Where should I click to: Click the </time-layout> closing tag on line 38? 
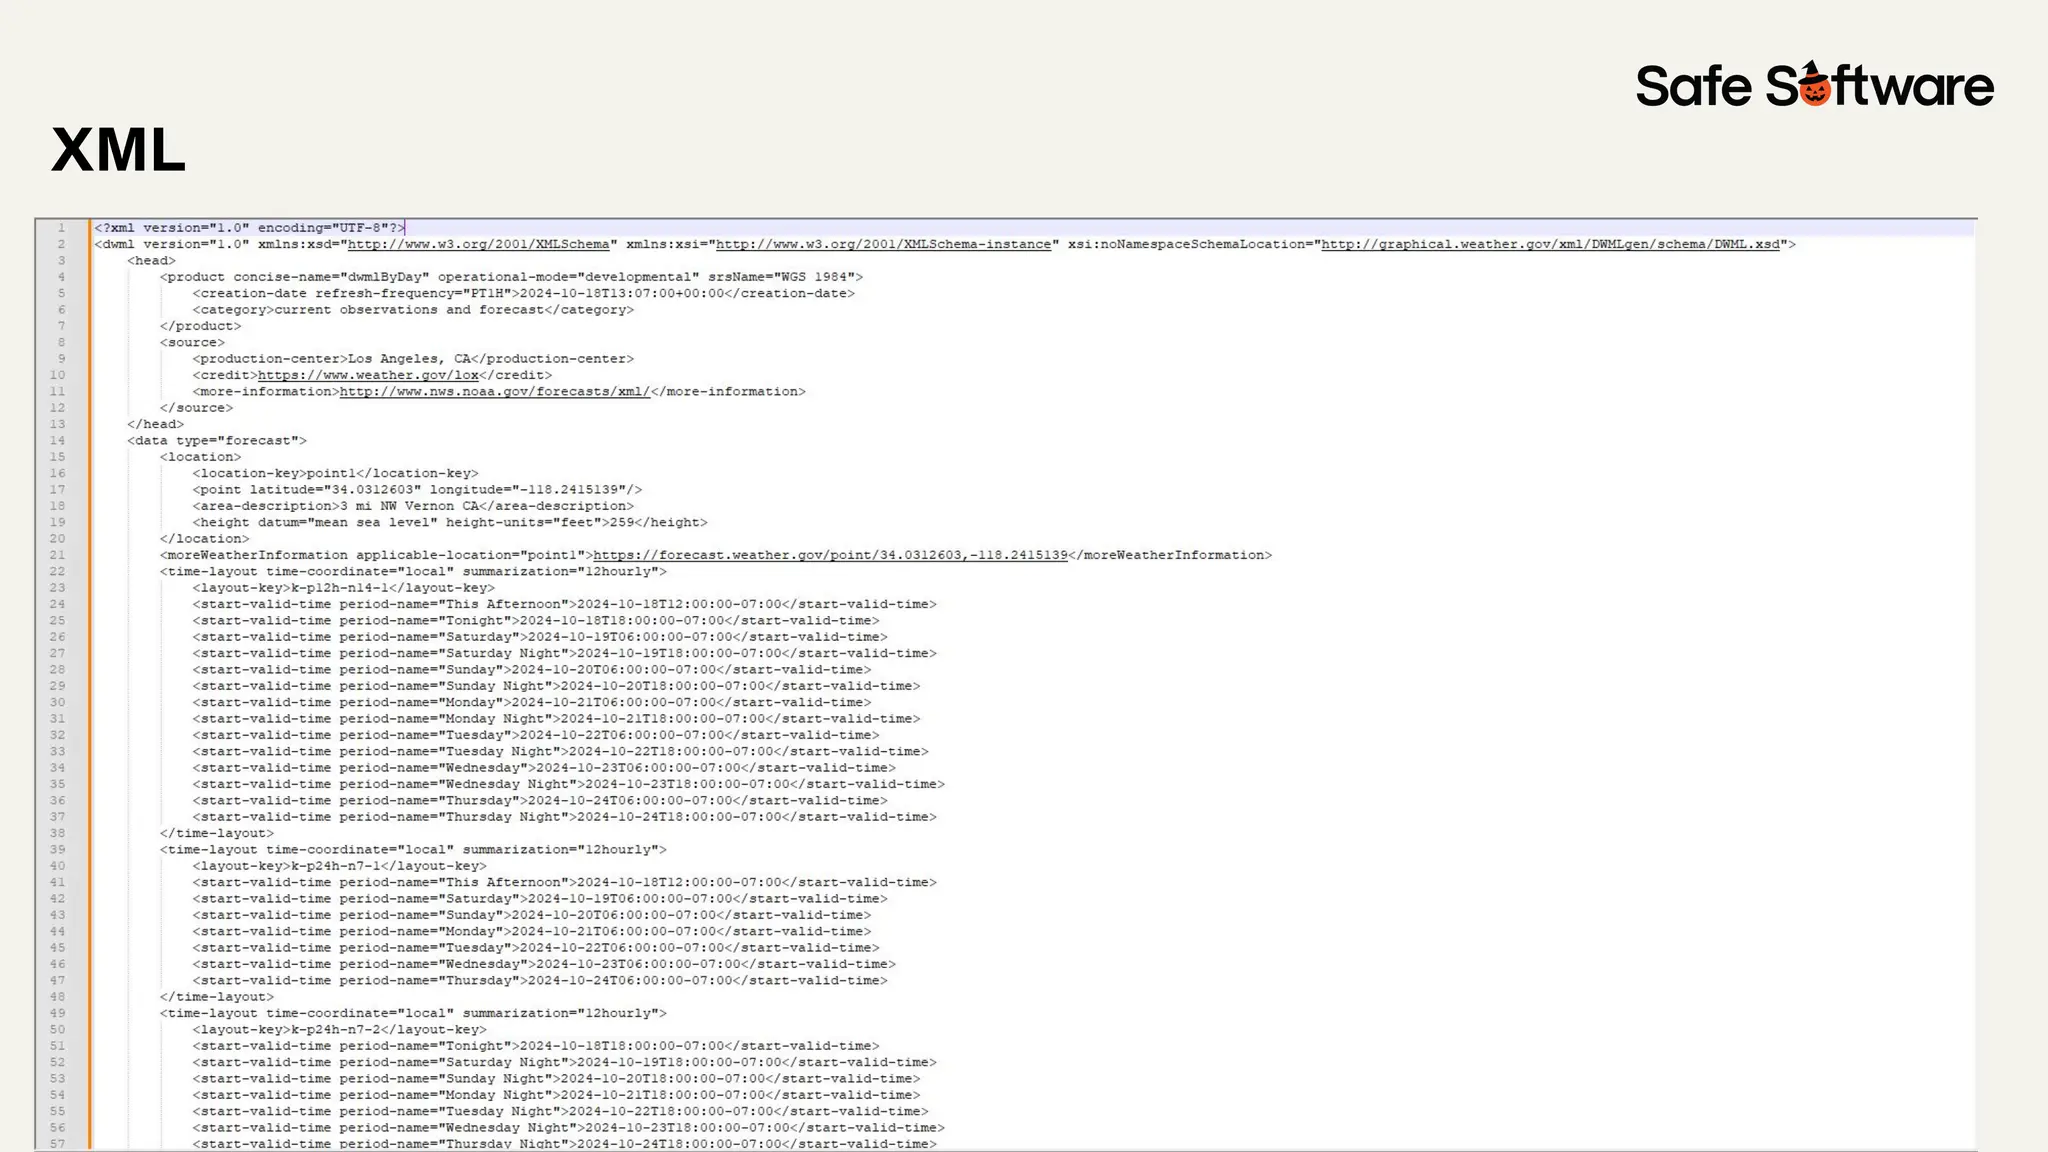pos(216,833)
